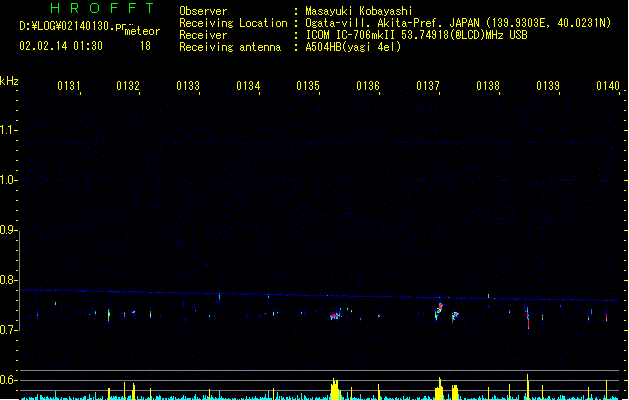The height and width of the screenshot is (400, 629).
Task: Click the 0.8 kHz axis label
Action: coord(8,280)
